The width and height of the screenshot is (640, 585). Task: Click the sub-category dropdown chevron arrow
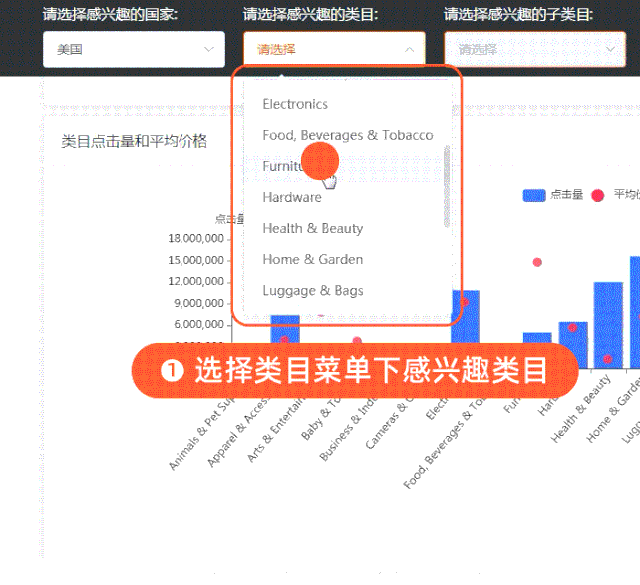click(610, 49)
